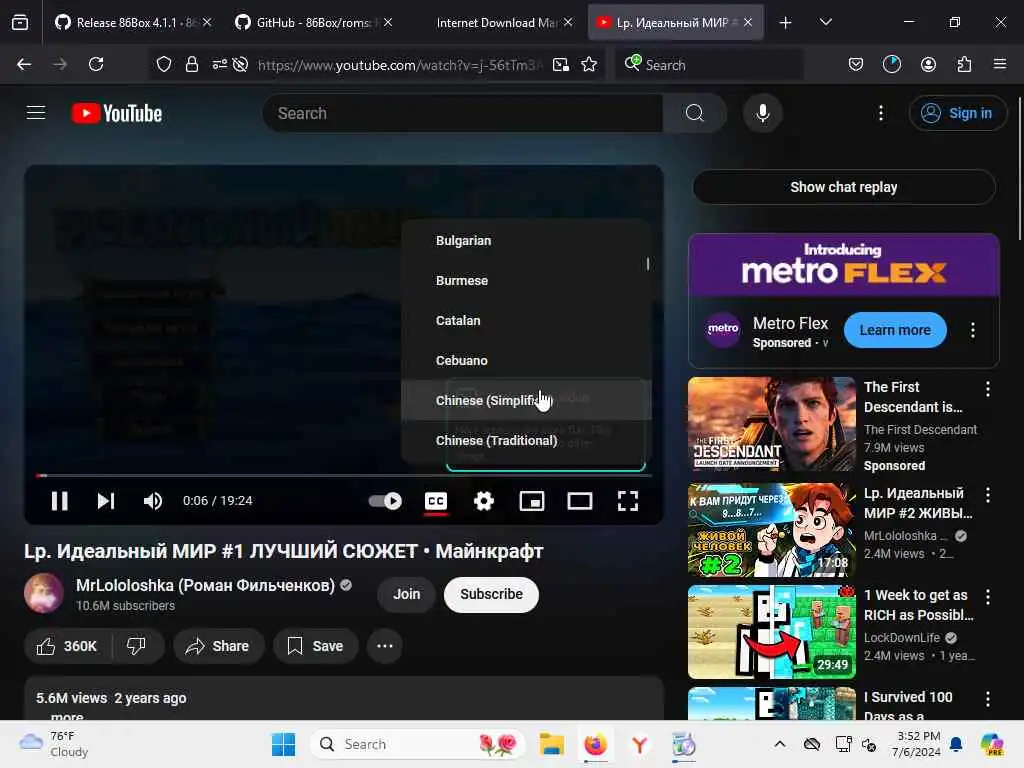Viewport: 1024px width, 768px height.
Task: Save page to Pocket
Action: tap(856, 64)
